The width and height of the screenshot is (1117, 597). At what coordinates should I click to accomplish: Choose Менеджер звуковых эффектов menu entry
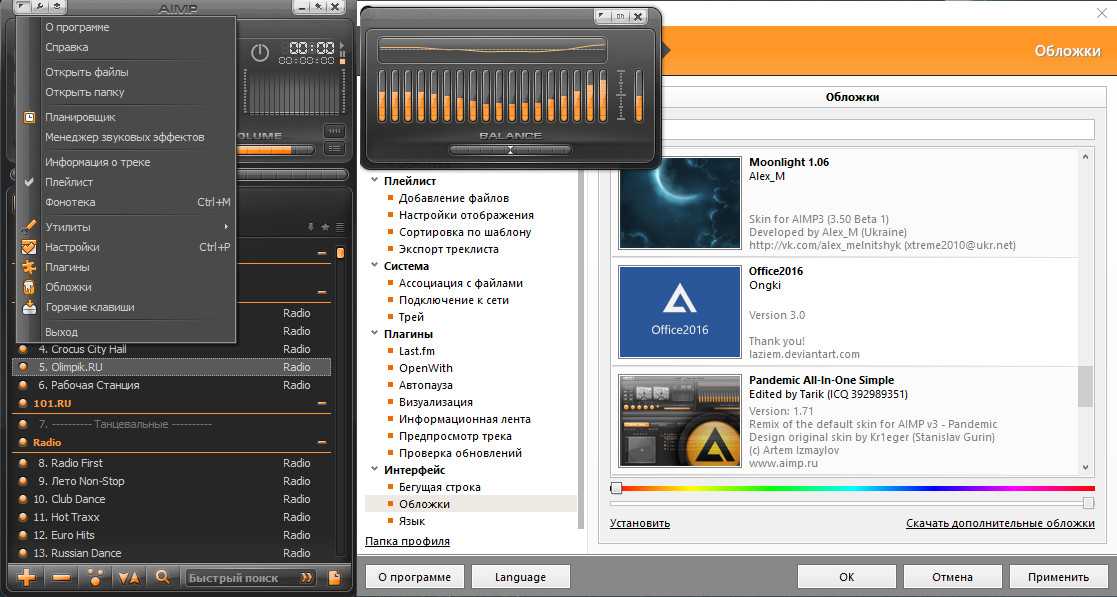pyautogui.click(x=125, y=137)
